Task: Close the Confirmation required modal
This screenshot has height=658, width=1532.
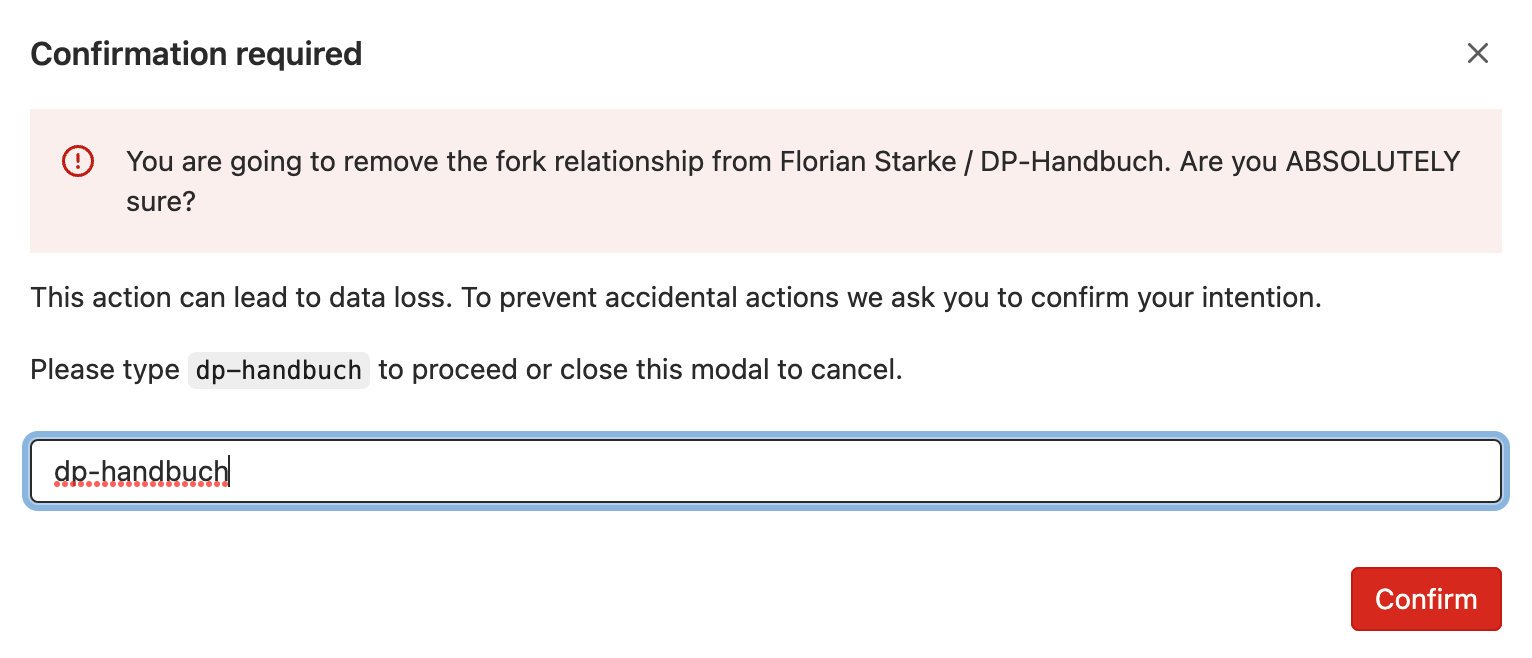Action: point(1477,54)
